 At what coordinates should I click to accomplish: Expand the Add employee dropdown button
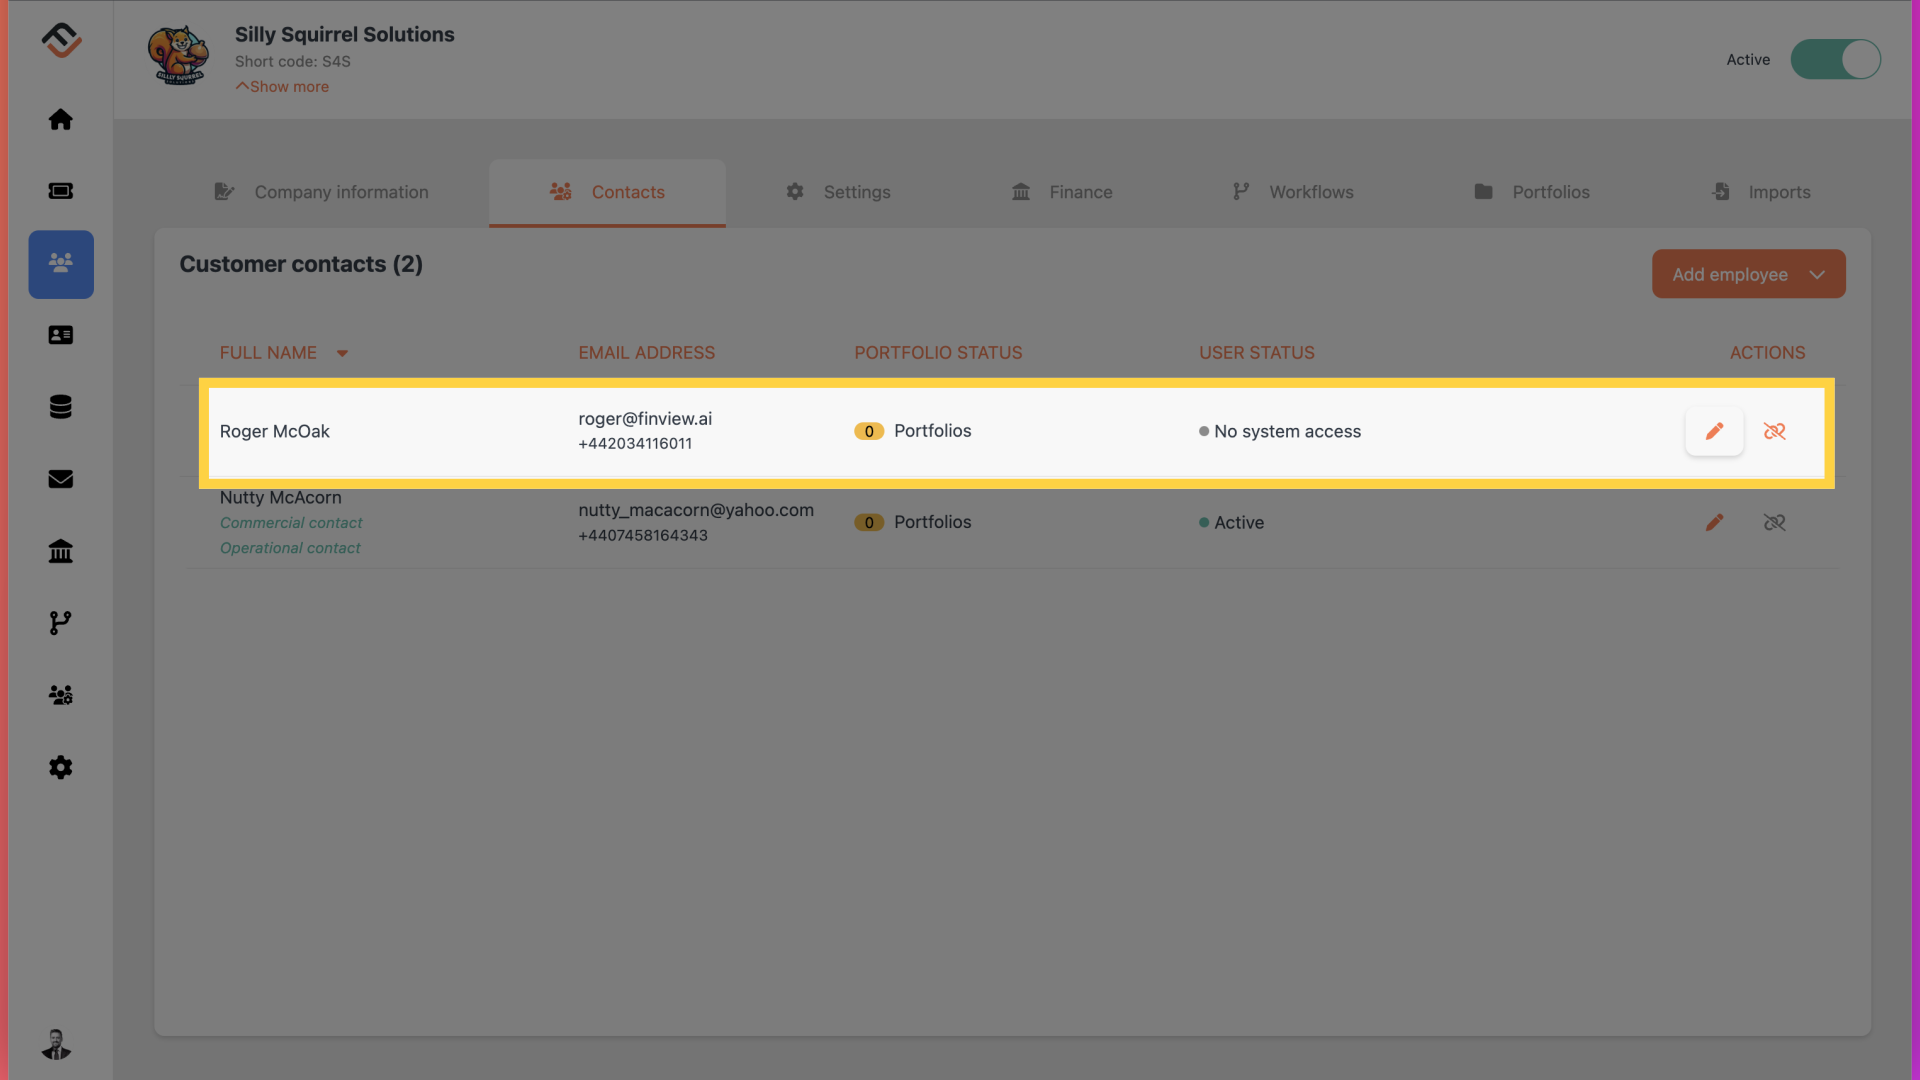click(1817, 273)
